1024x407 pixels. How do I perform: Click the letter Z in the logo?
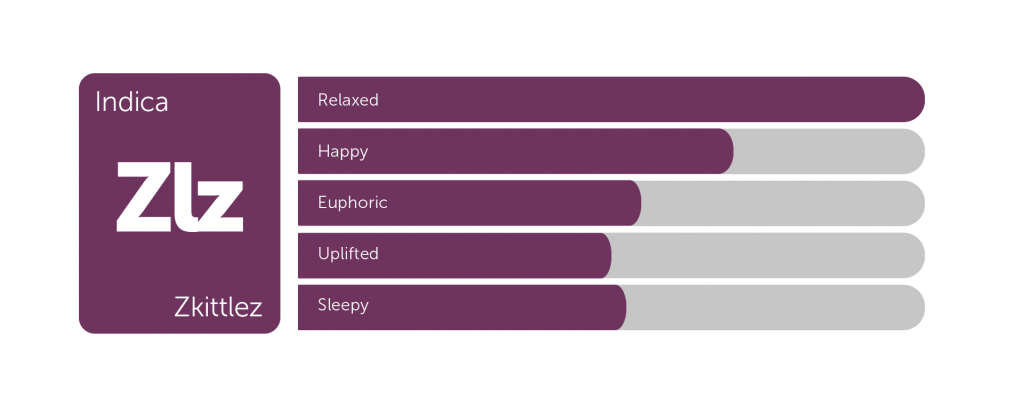tap(144, 197)
